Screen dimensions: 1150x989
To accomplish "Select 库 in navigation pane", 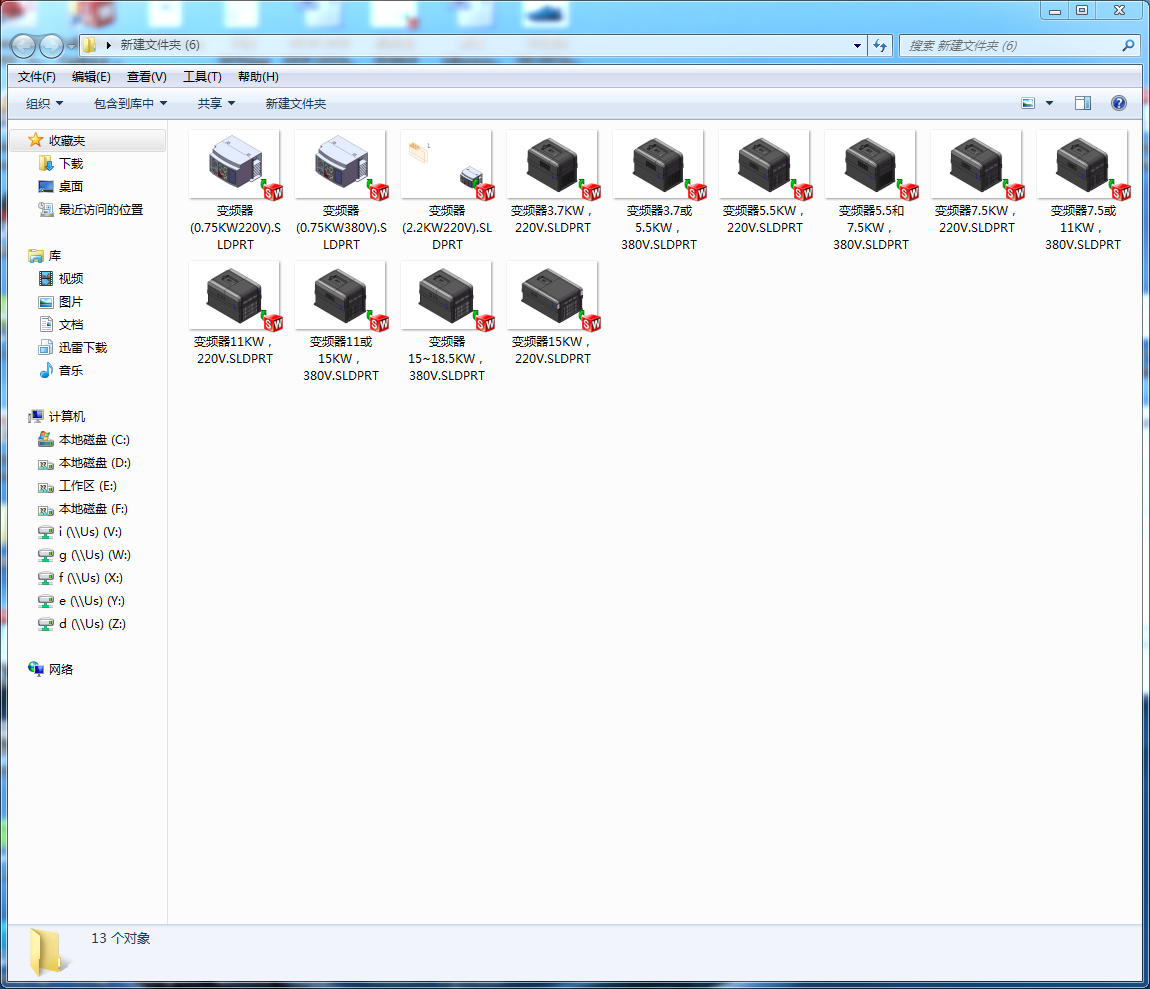I will click(x=55, y=255).
